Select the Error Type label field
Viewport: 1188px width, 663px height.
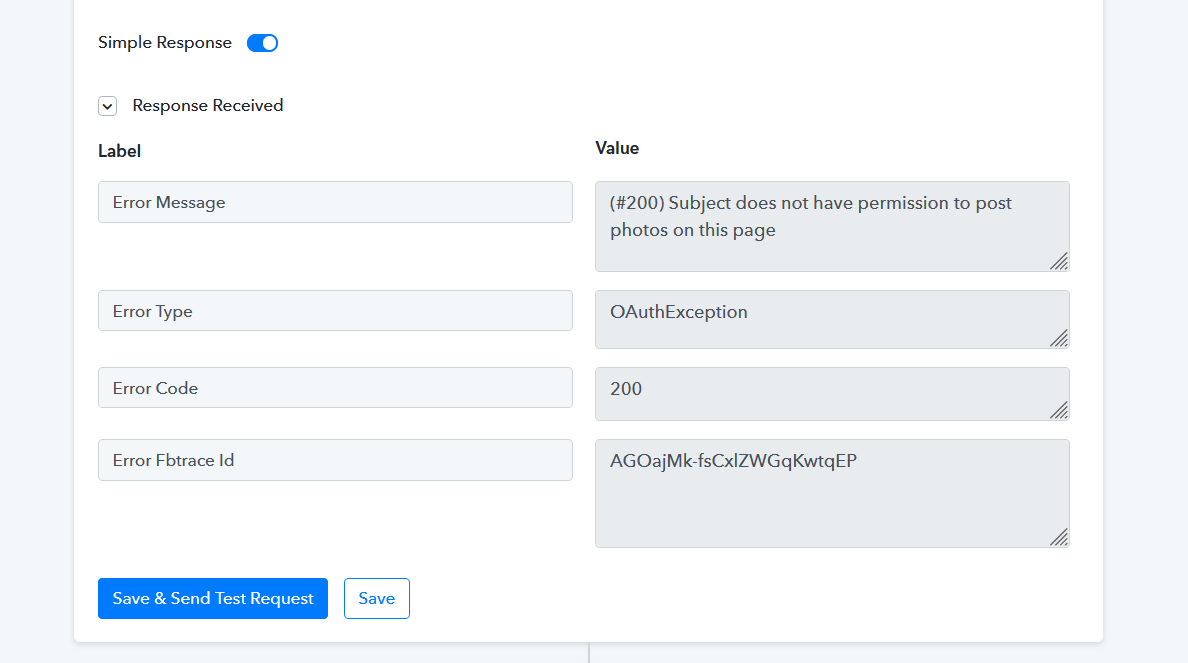335,311
